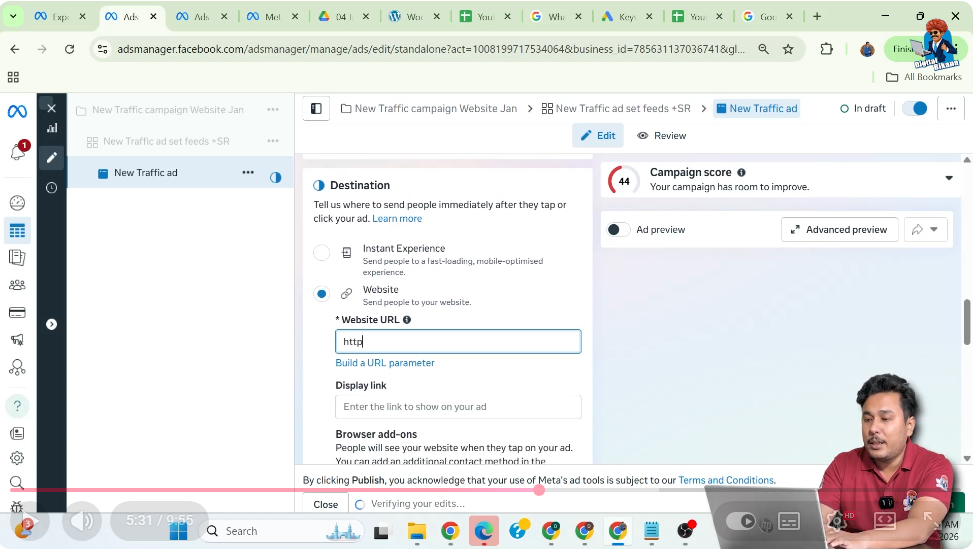Image resolution: width=974 pixels, height=549 pixels.
Task: Switch to the Review tab
Action: [662, 136]
